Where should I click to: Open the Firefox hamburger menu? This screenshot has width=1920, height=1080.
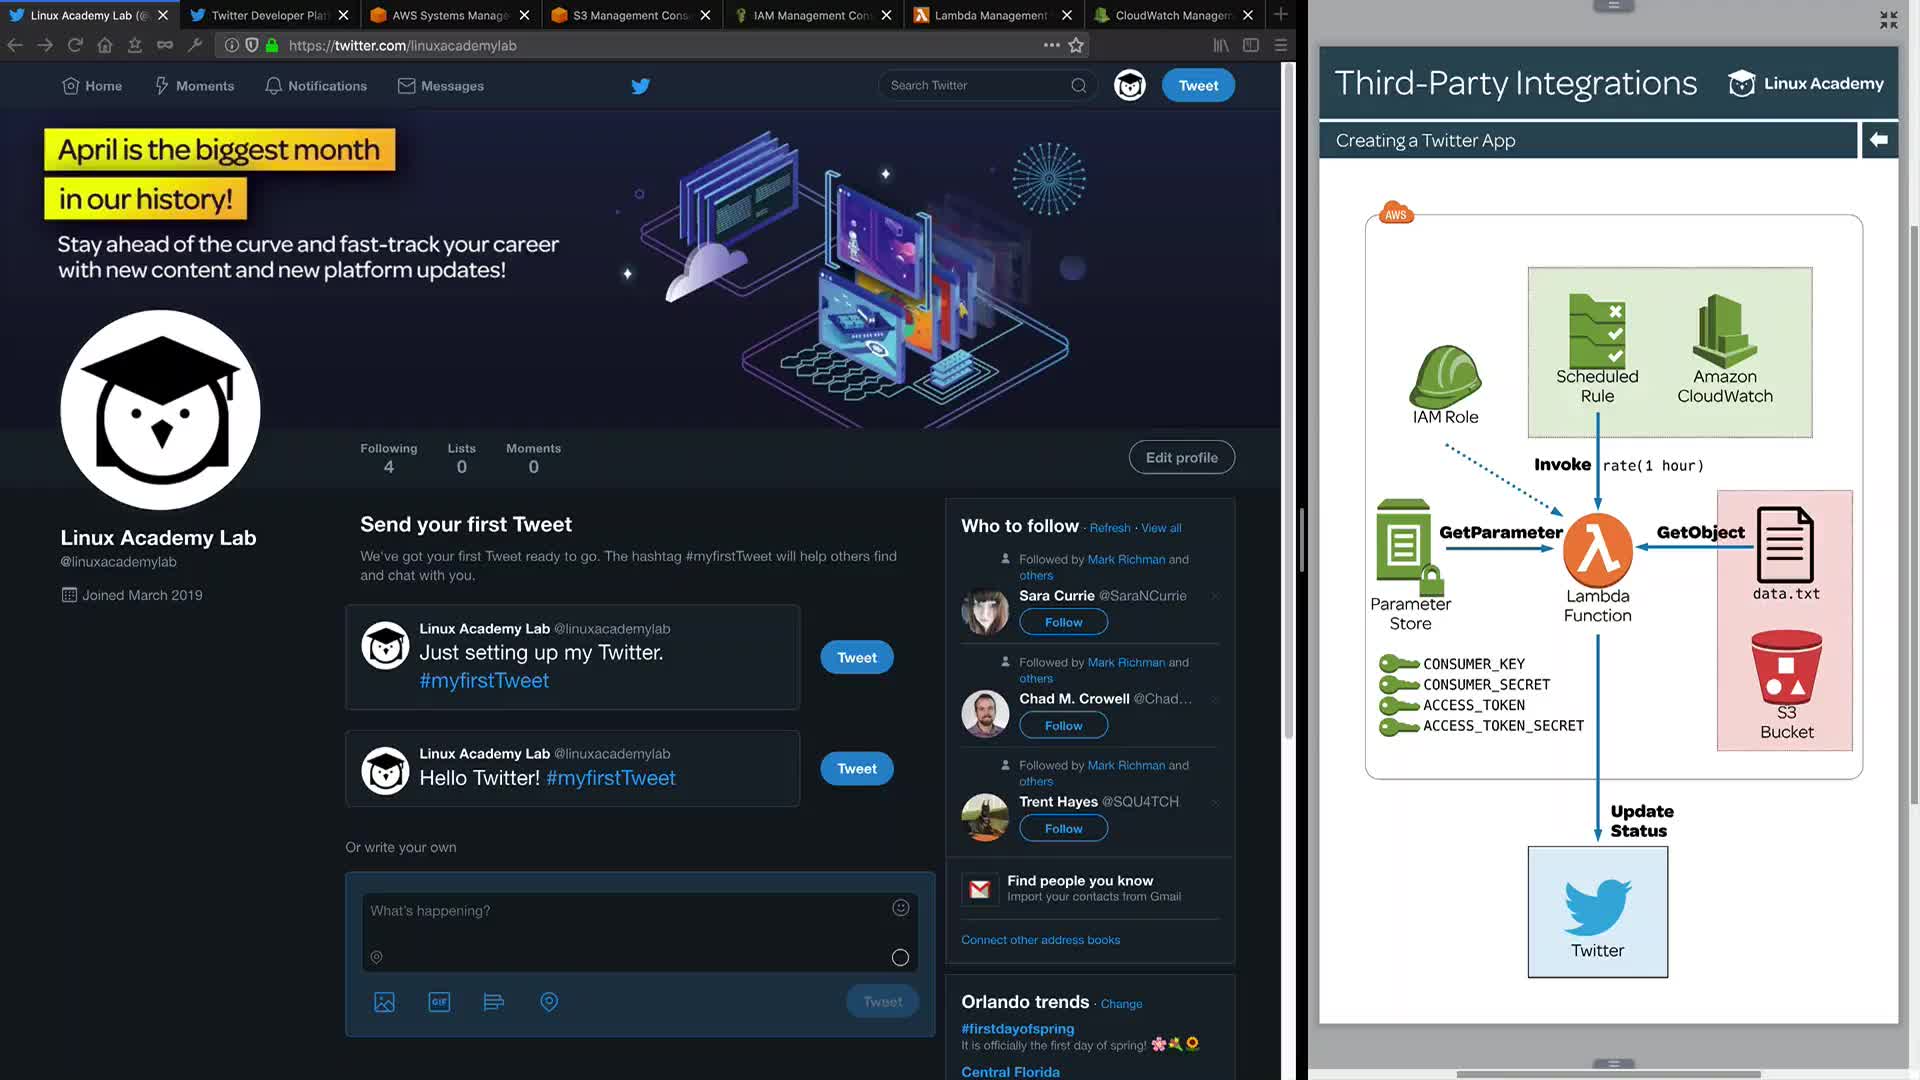pos(1280,45)
